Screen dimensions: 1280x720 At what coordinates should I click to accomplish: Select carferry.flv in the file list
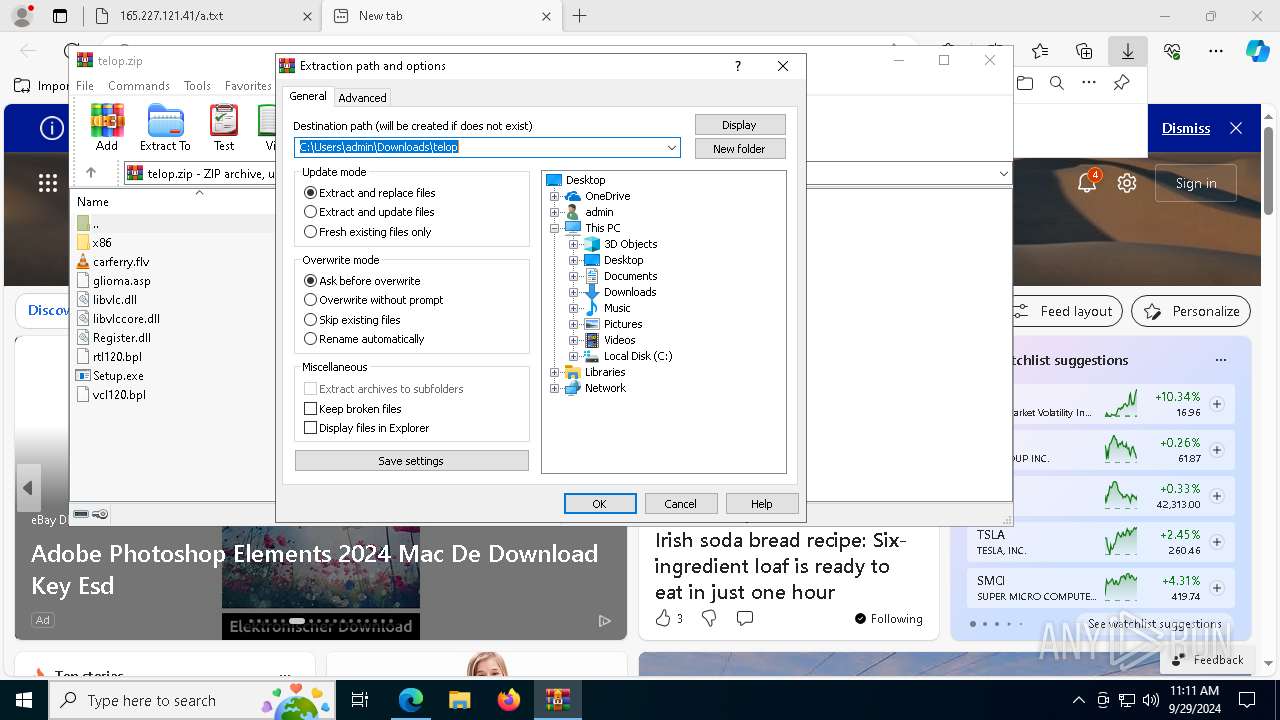[x=113, y=262]
